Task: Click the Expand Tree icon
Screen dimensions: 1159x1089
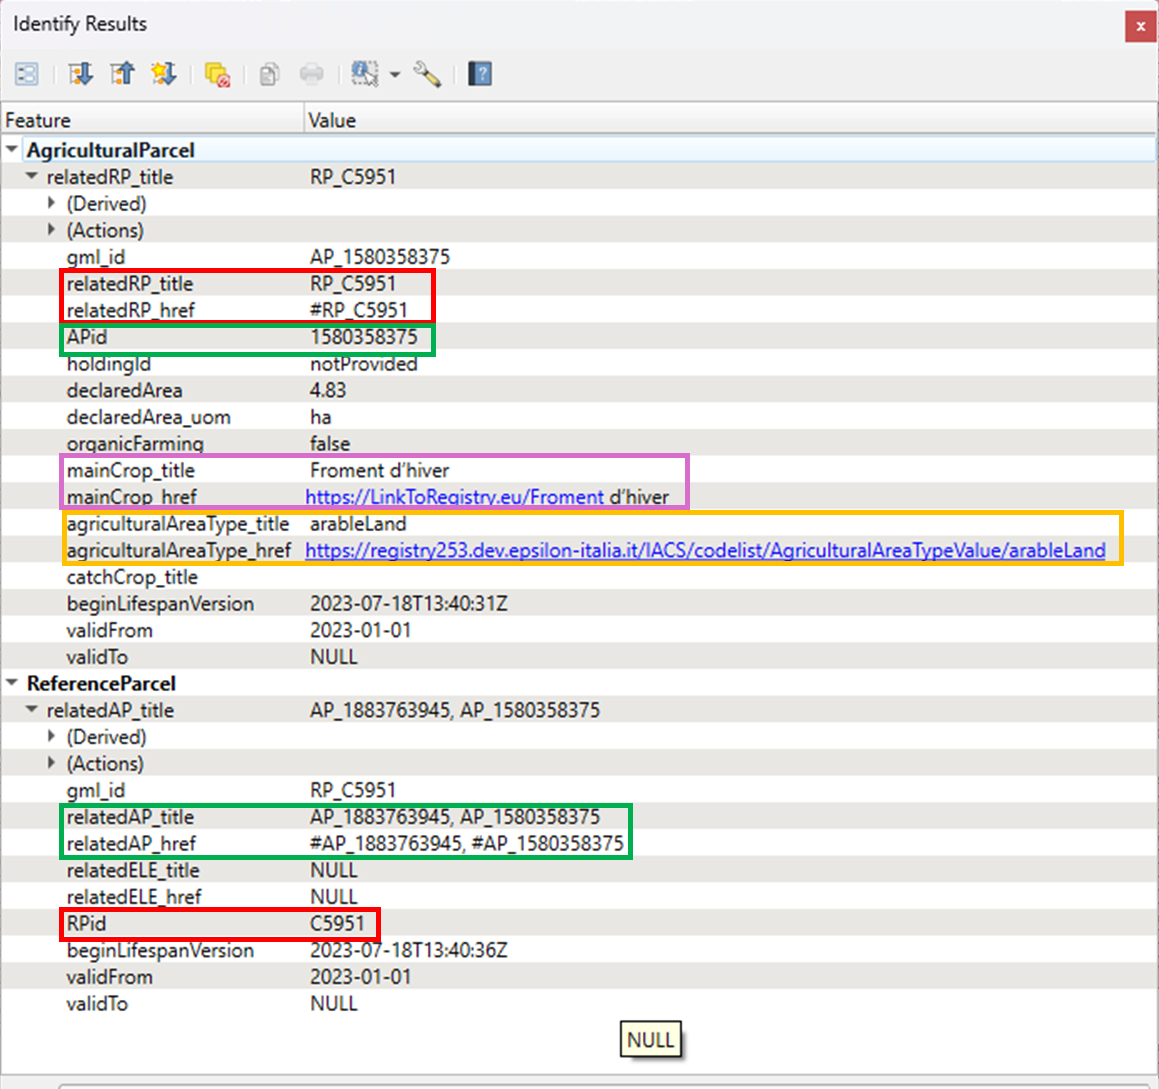Action: pyautogui.click(x=81, y=74)
